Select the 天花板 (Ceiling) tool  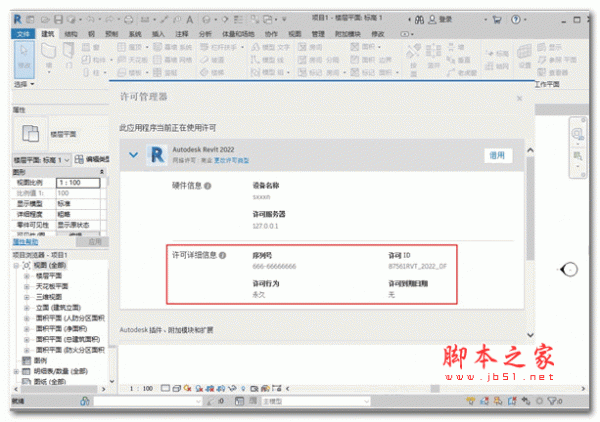(x=132, y=60)
